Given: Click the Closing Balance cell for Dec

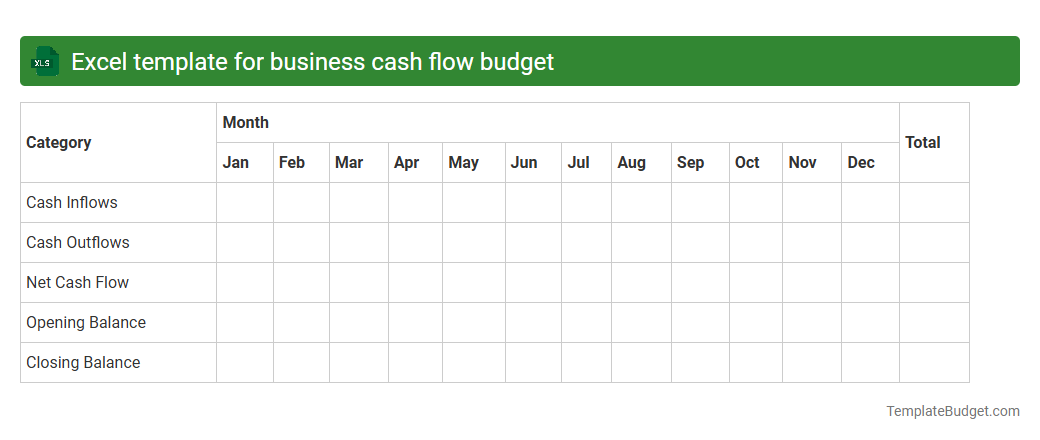Looking at the screenshot, I should (x=870, y=362).
